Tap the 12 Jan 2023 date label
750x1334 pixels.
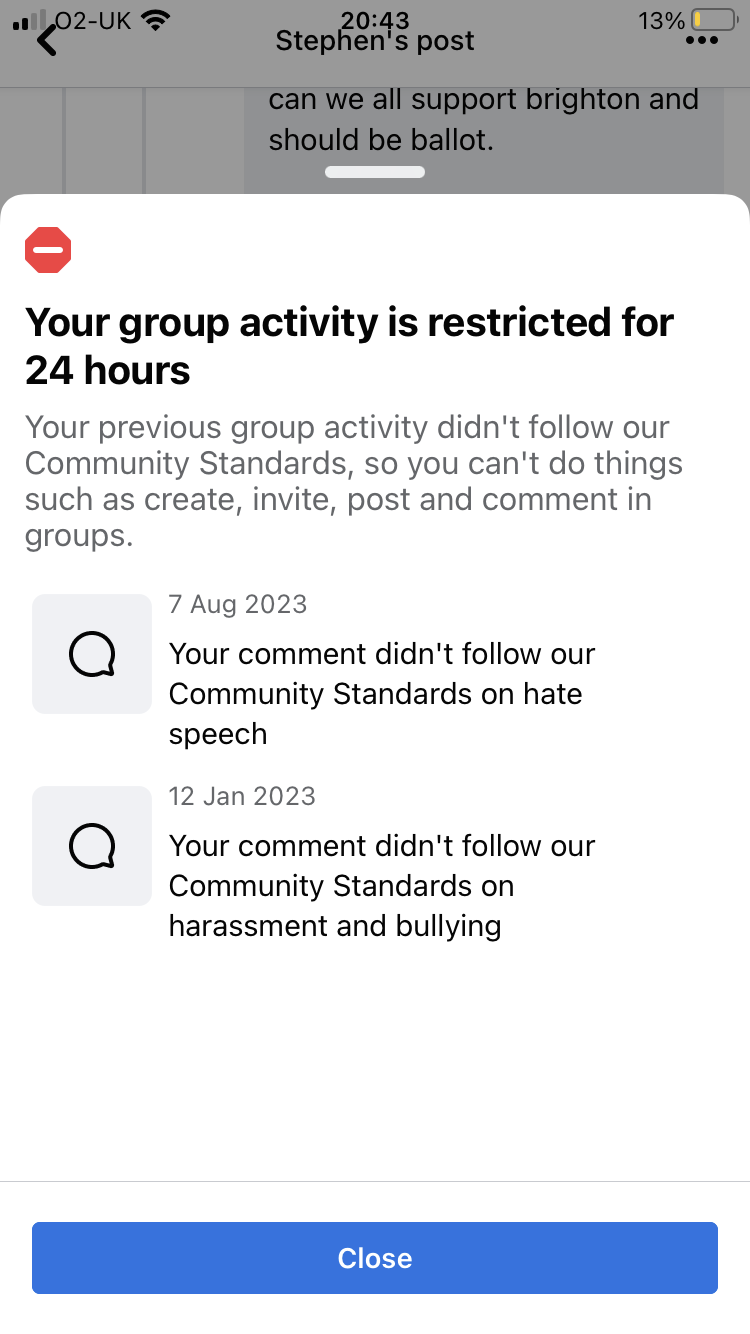pos(242,796)
